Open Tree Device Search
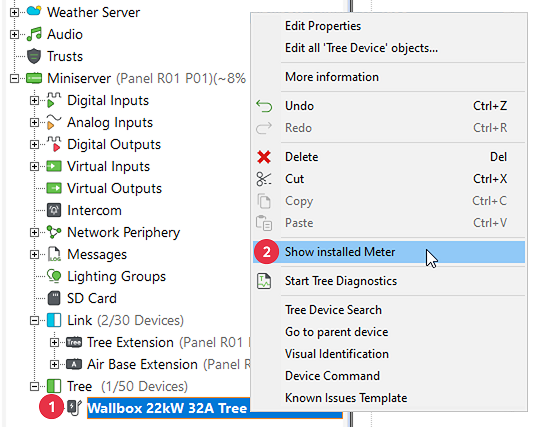The height and width of the screenshot is (427, 534). (x=333, y=310)
